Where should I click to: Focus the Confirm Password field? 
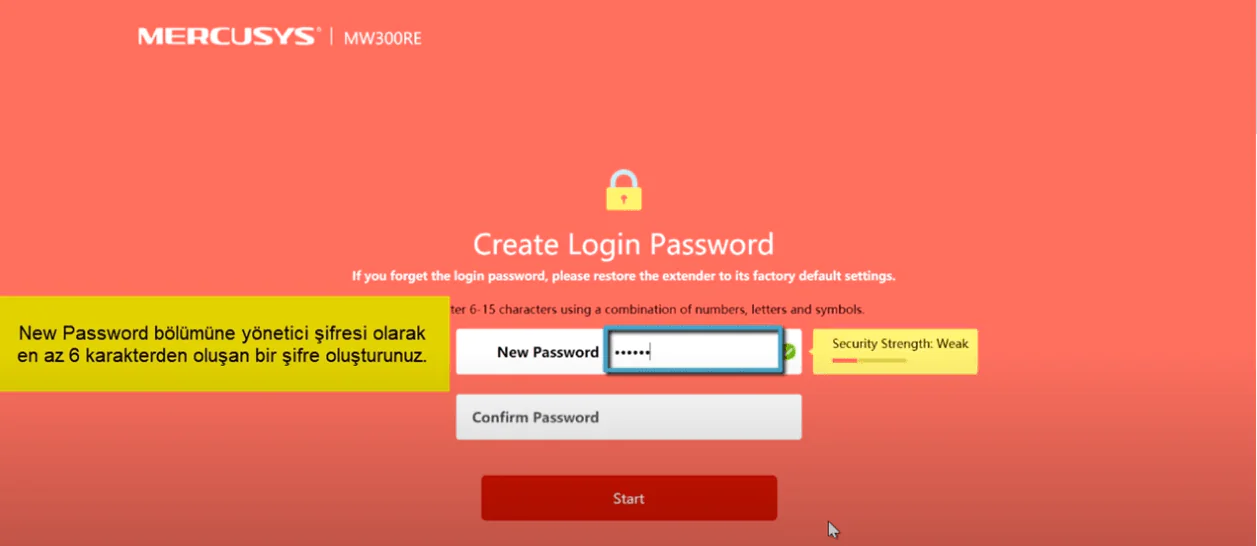[x=629, y=417]
